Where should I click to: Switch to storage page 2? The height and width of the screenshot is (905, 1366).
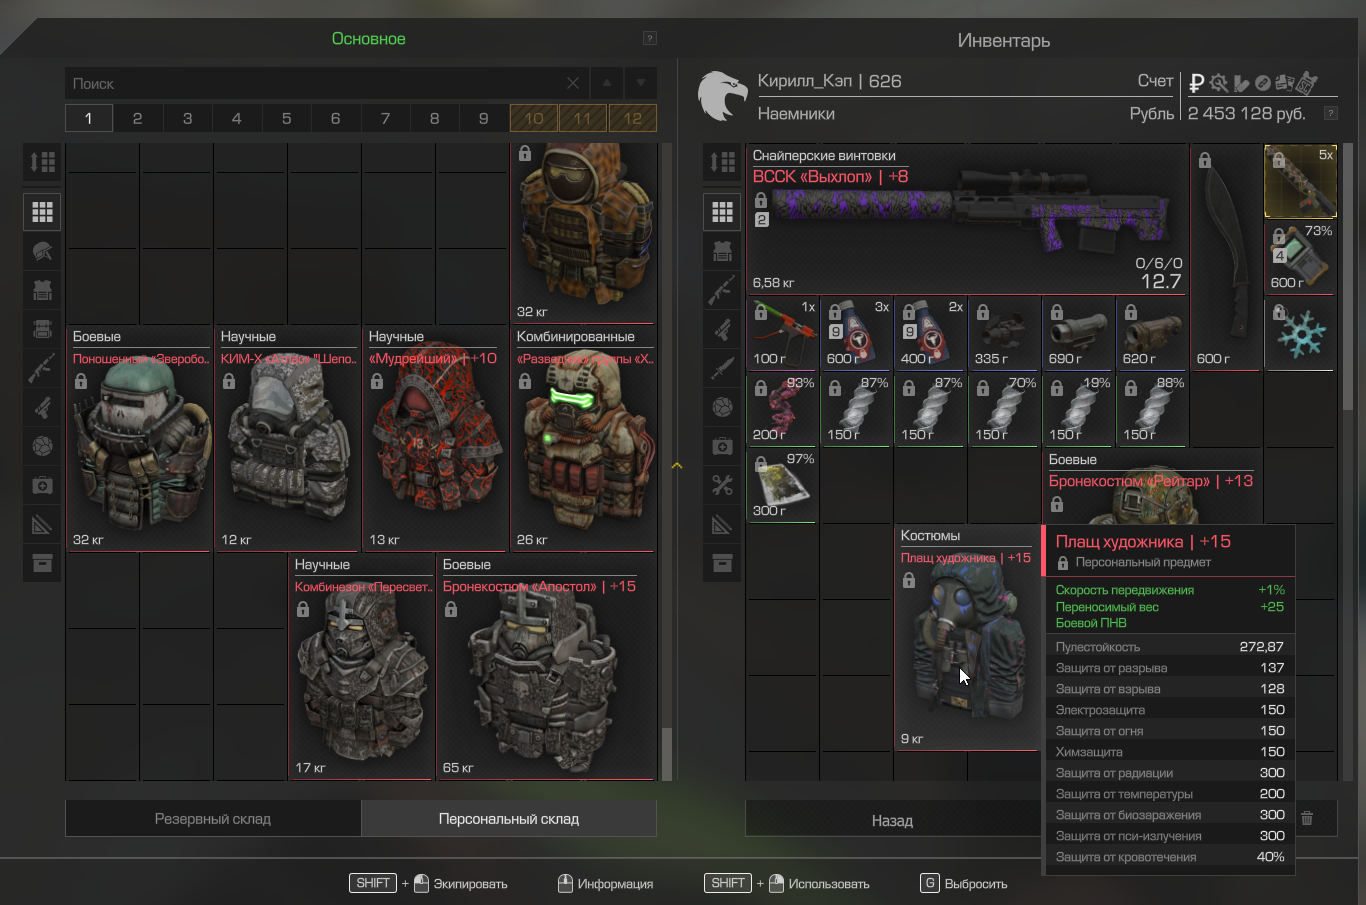[x=138, y=118]
